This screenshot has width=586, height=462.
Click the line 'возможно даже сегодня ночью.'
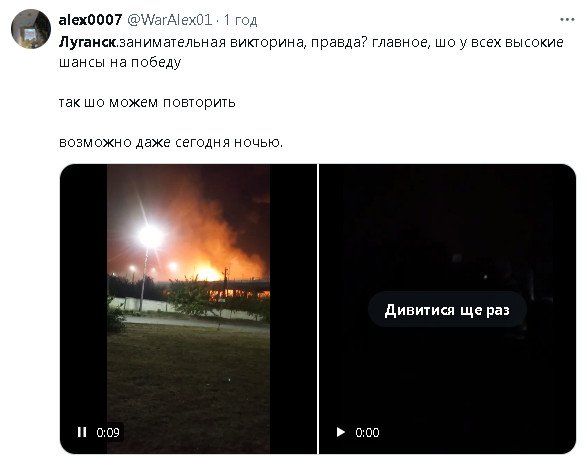point(171,142)
